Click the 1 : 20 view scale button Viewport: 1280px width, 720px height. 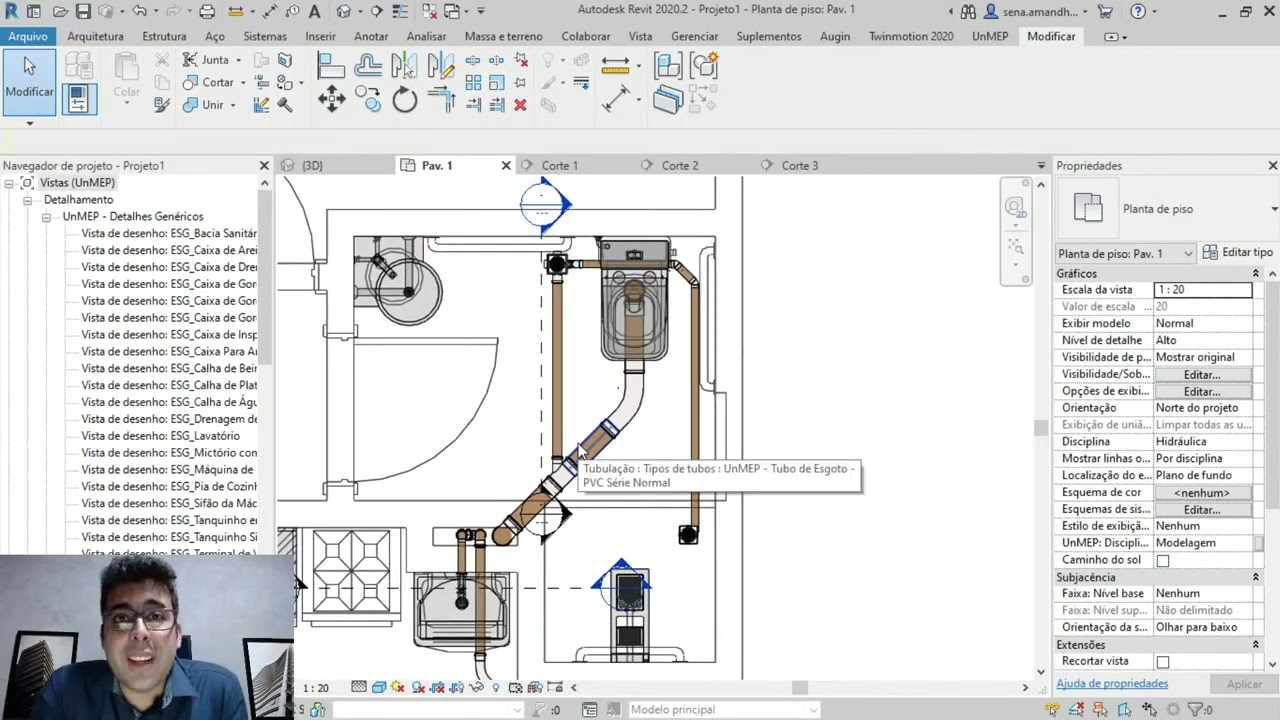point(316,688)
